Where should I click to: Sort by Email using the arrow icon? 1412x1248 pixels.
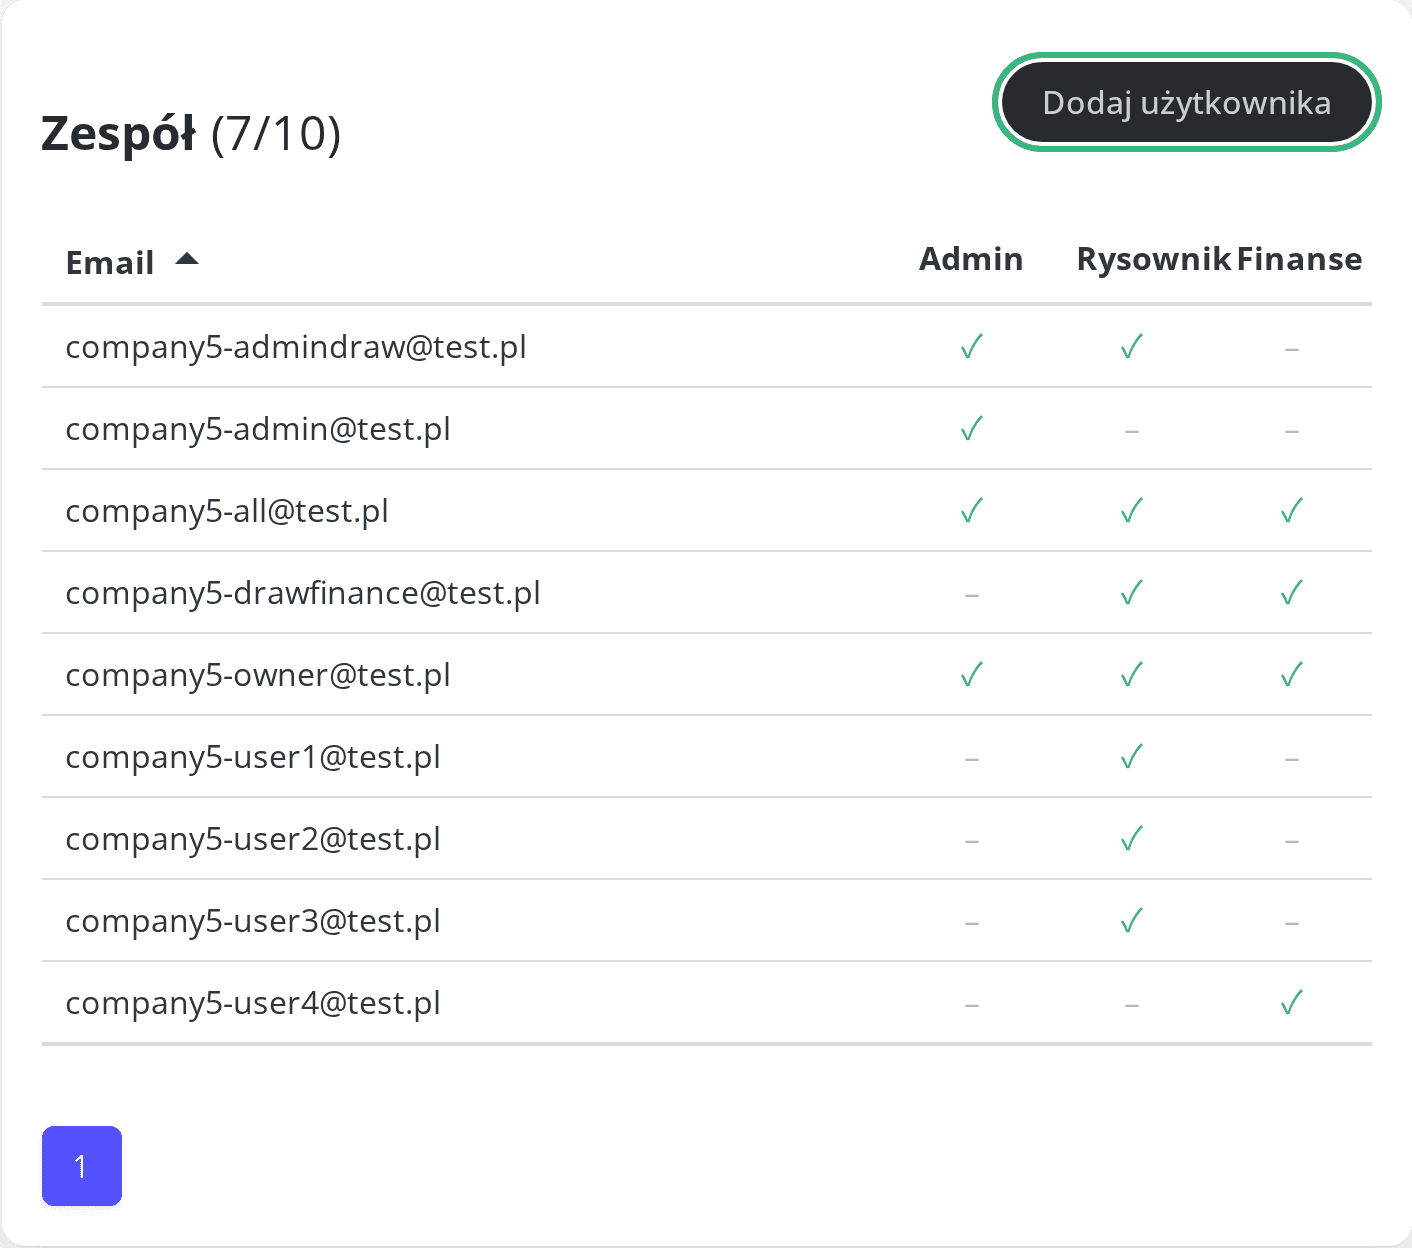point(187,260)
